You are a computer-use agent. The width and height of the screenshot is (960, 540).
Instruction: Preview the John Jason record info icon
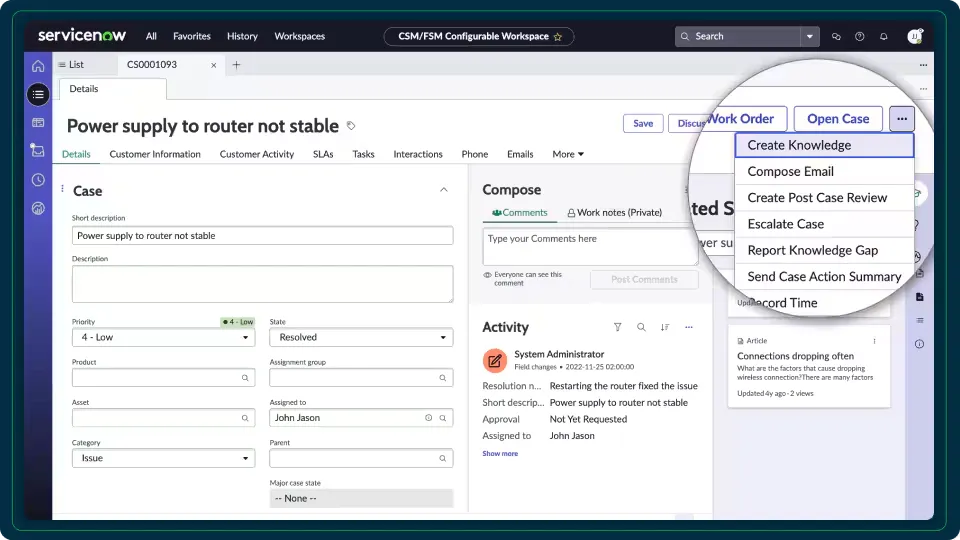[x=429, y=418]
